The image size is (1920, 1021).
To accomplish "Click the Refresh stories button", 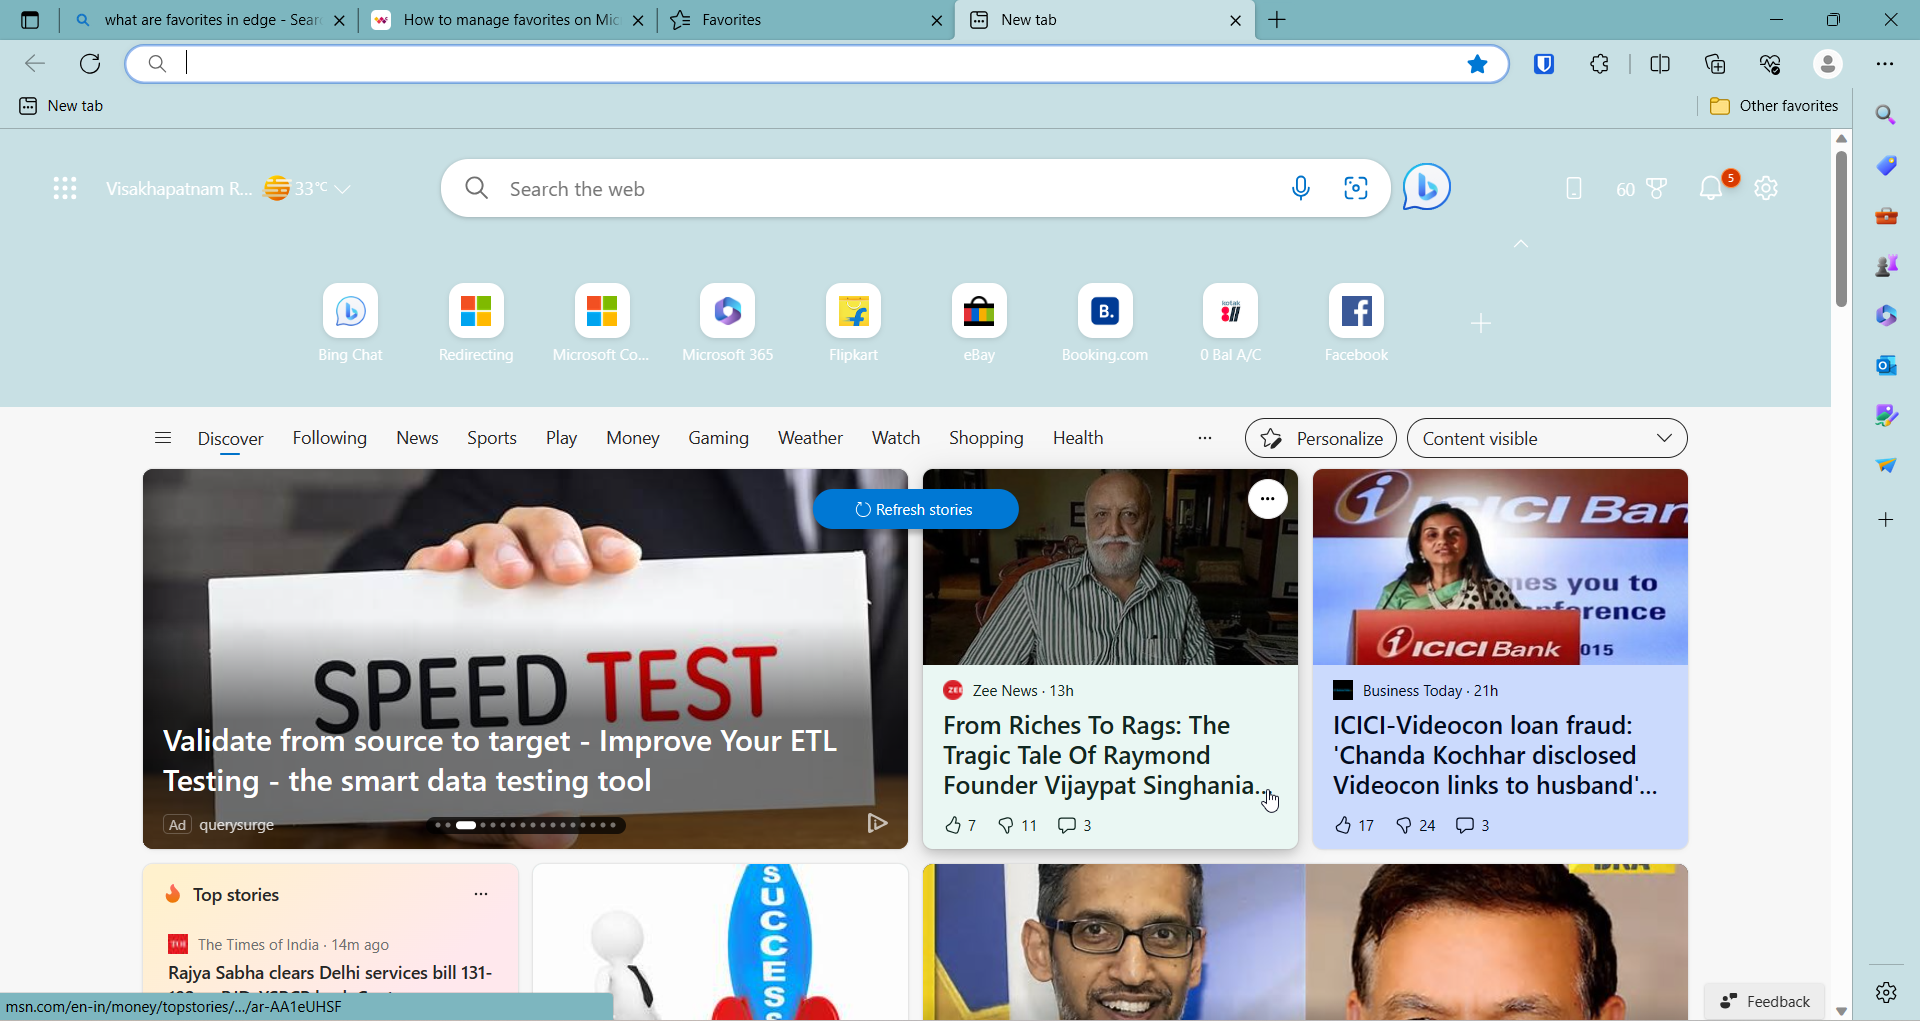I will tap(914, 509).
